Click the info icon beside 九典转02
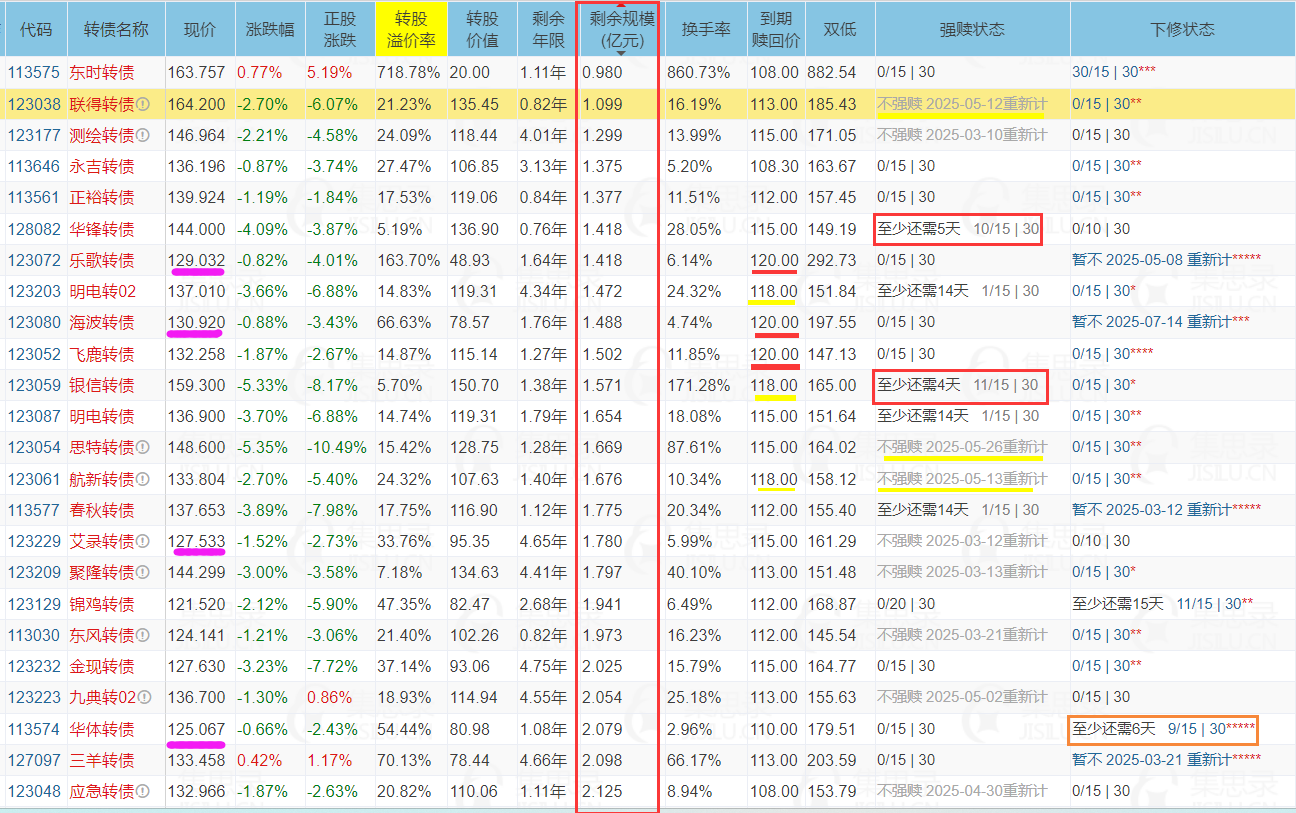Viewport: 1296px width, 813px height. coord(143,697)
